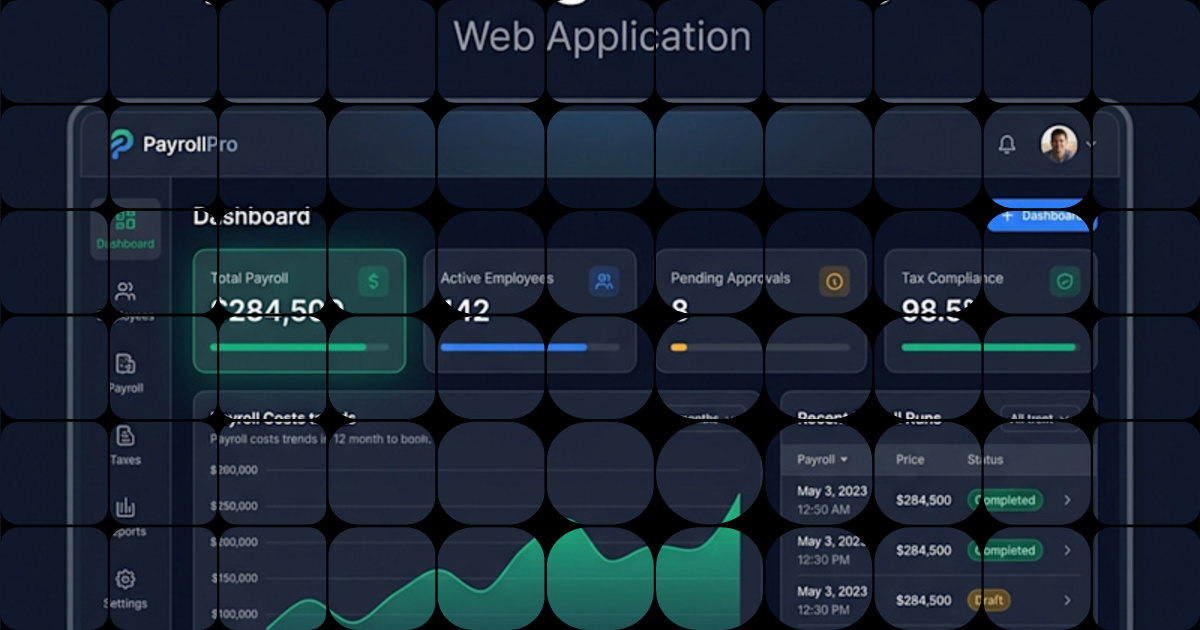Expand the May 3, 2023 12:50 AM row chevron

click(1067, 500)
